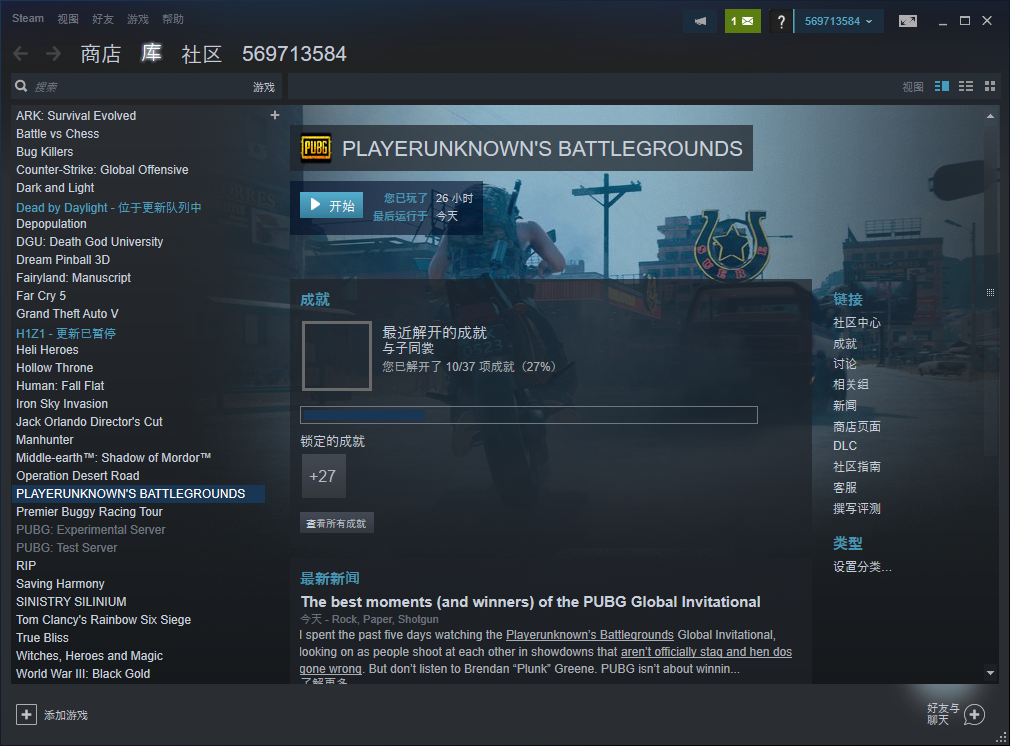Image resolution: width=1010 pixels, height=746 pixels.
Task: Select PUBG: Experimental Server
Action: 90,530
